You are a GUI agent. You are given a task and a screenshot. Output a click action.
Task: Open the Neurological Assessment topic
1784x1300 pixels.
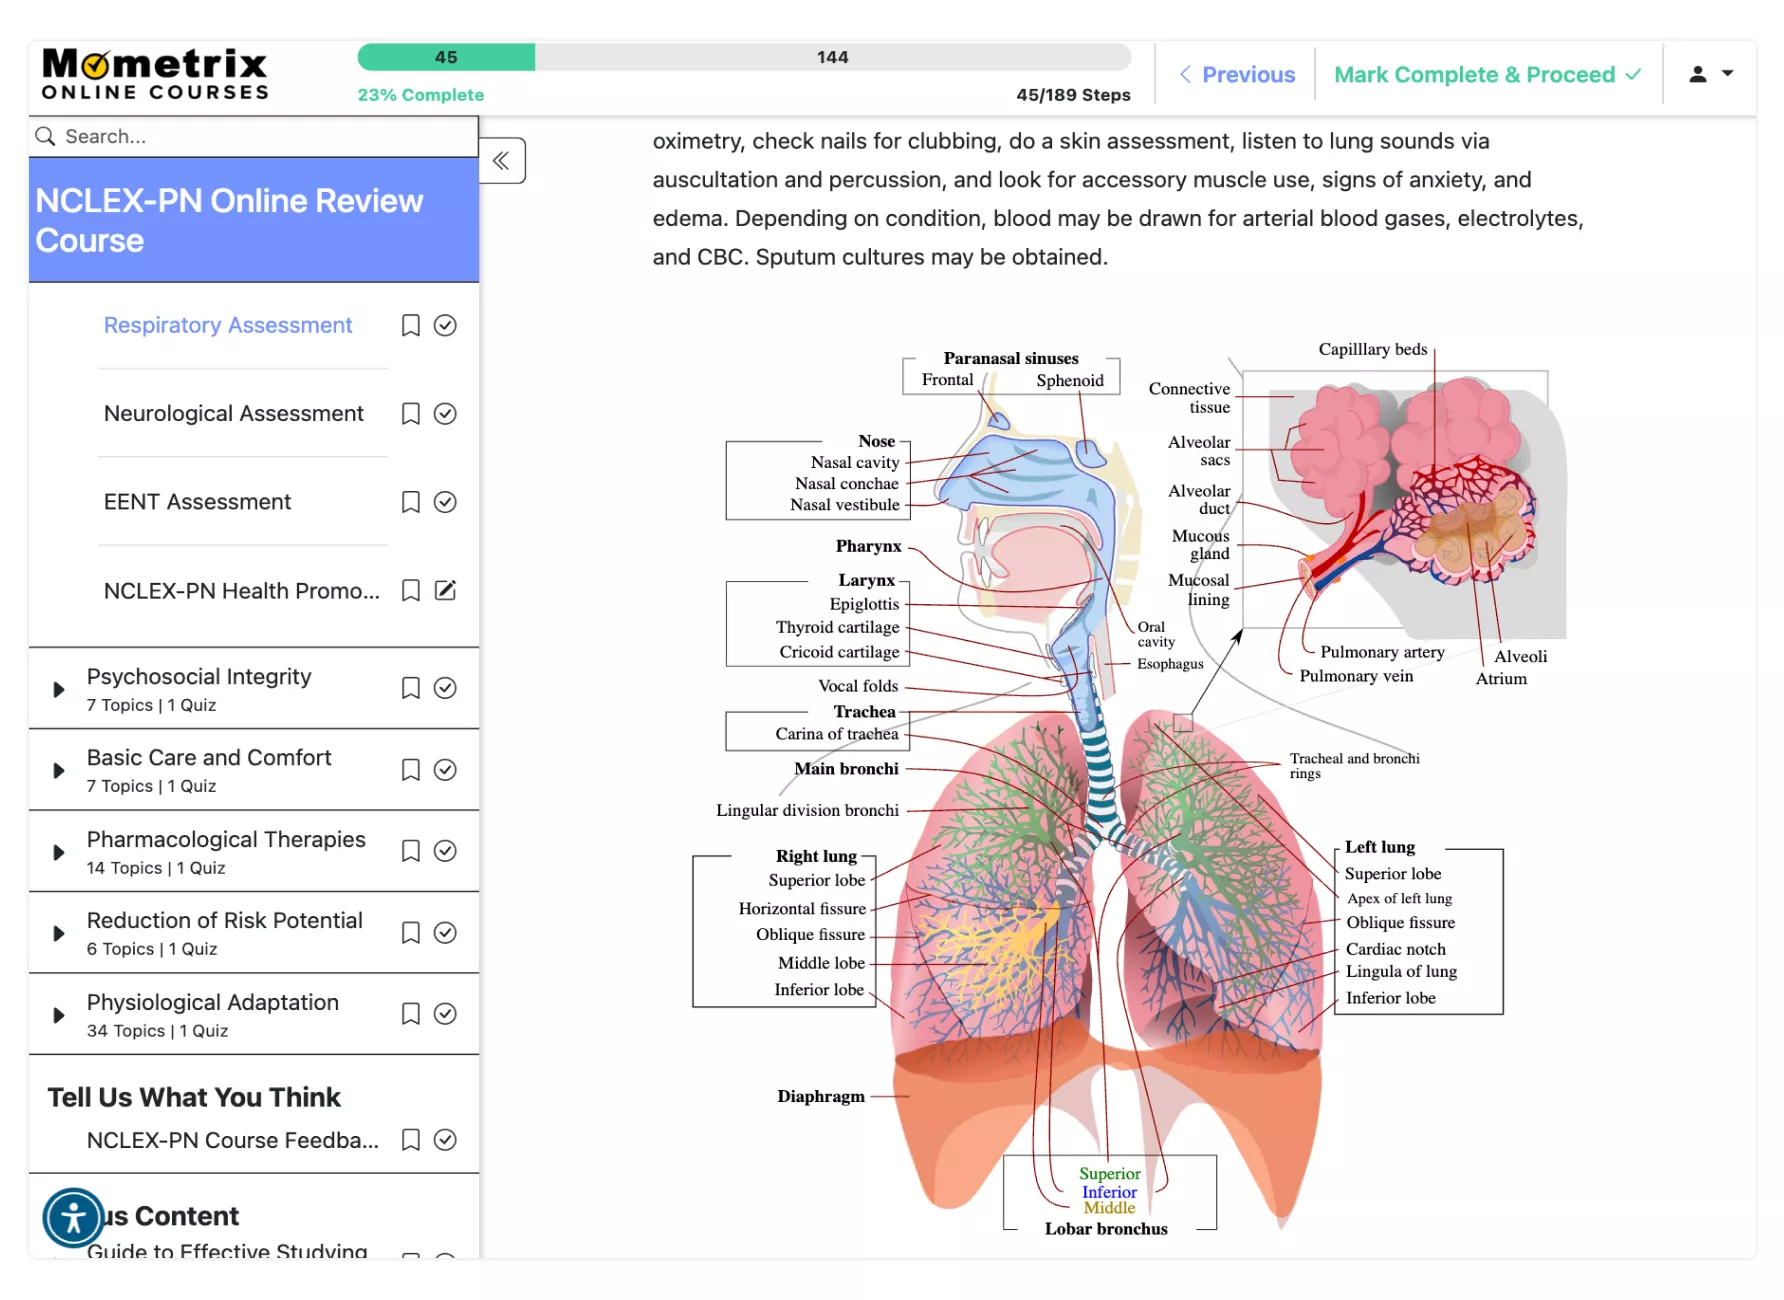(x=233, y=414)
